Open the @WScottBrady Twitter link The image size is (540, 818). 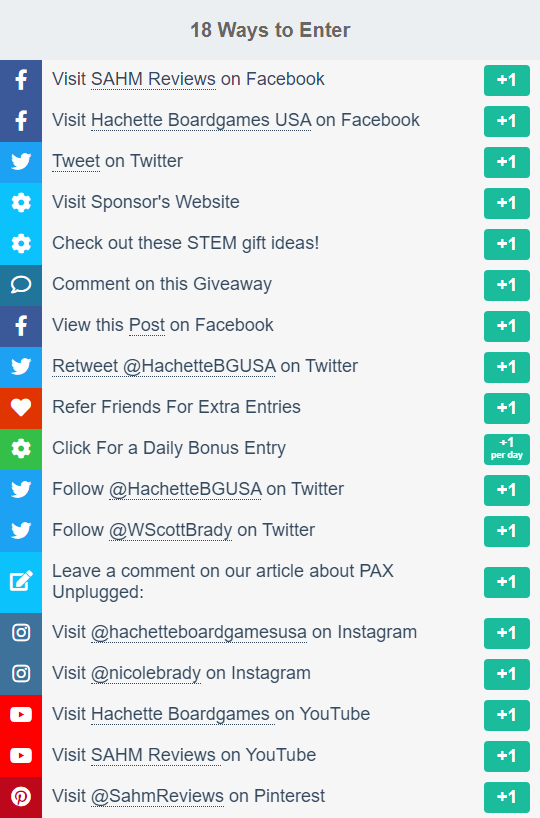pos(170,530)
